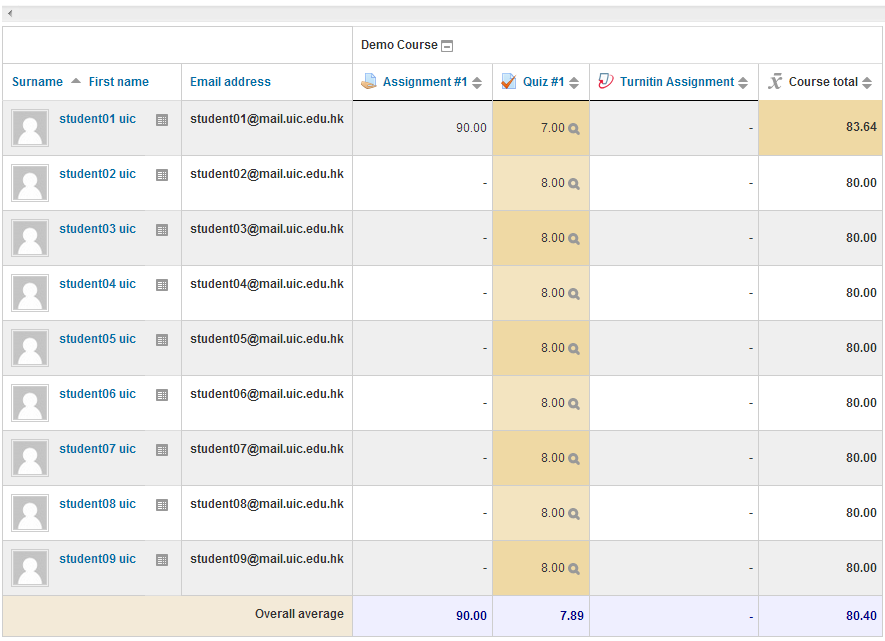Open user report grid icon for student05
The image size is (885, 641).
162,340
